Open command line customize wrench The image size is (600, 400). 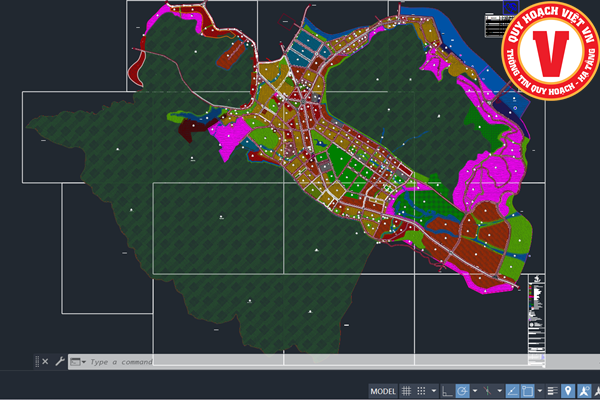click(x=59, y=361)
